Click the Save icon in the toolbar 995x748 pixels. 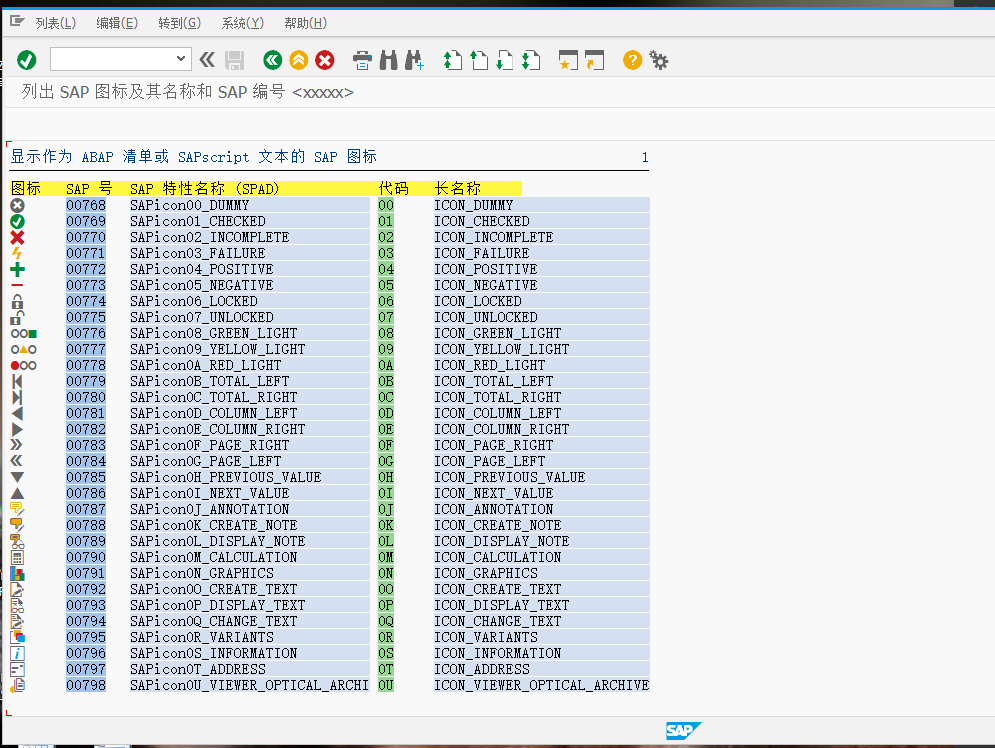234,60
